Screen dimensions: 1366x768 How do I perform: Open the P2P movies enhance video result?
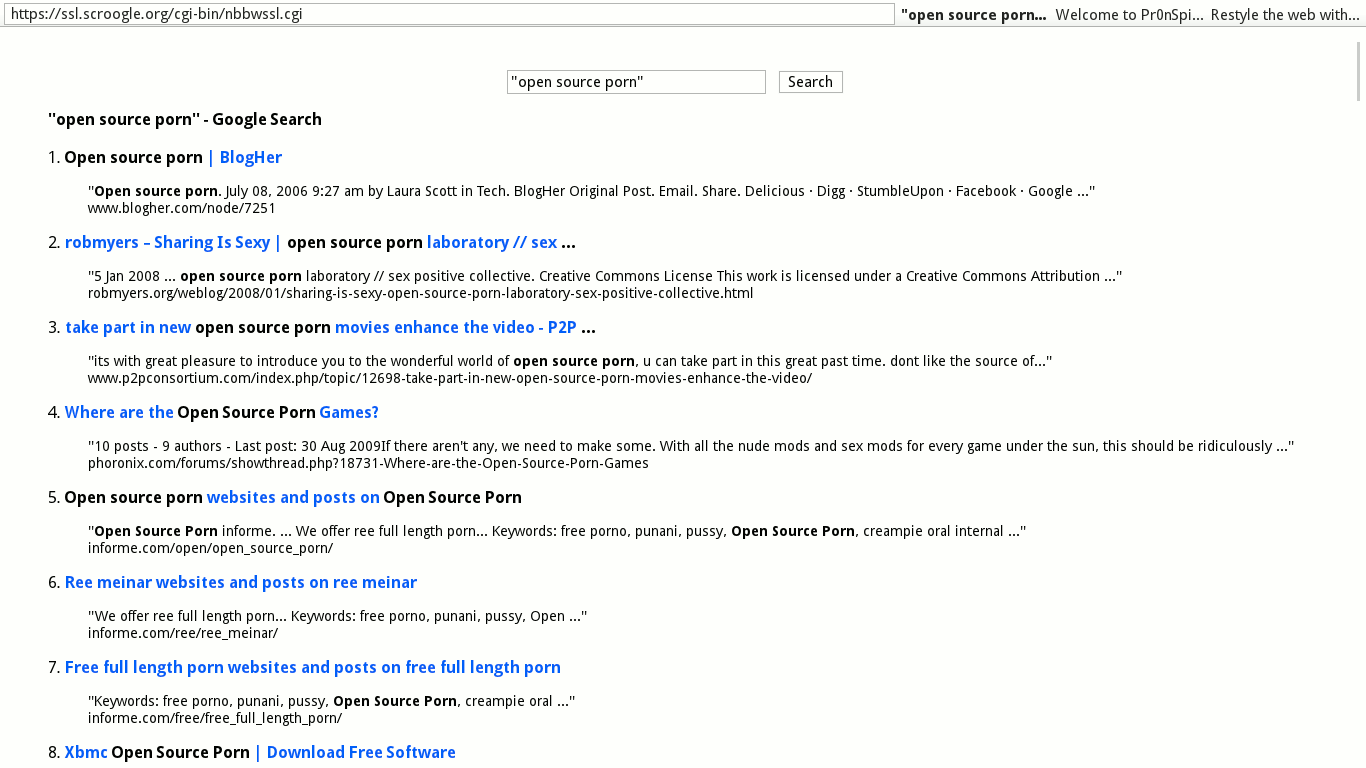click(330, 327)
